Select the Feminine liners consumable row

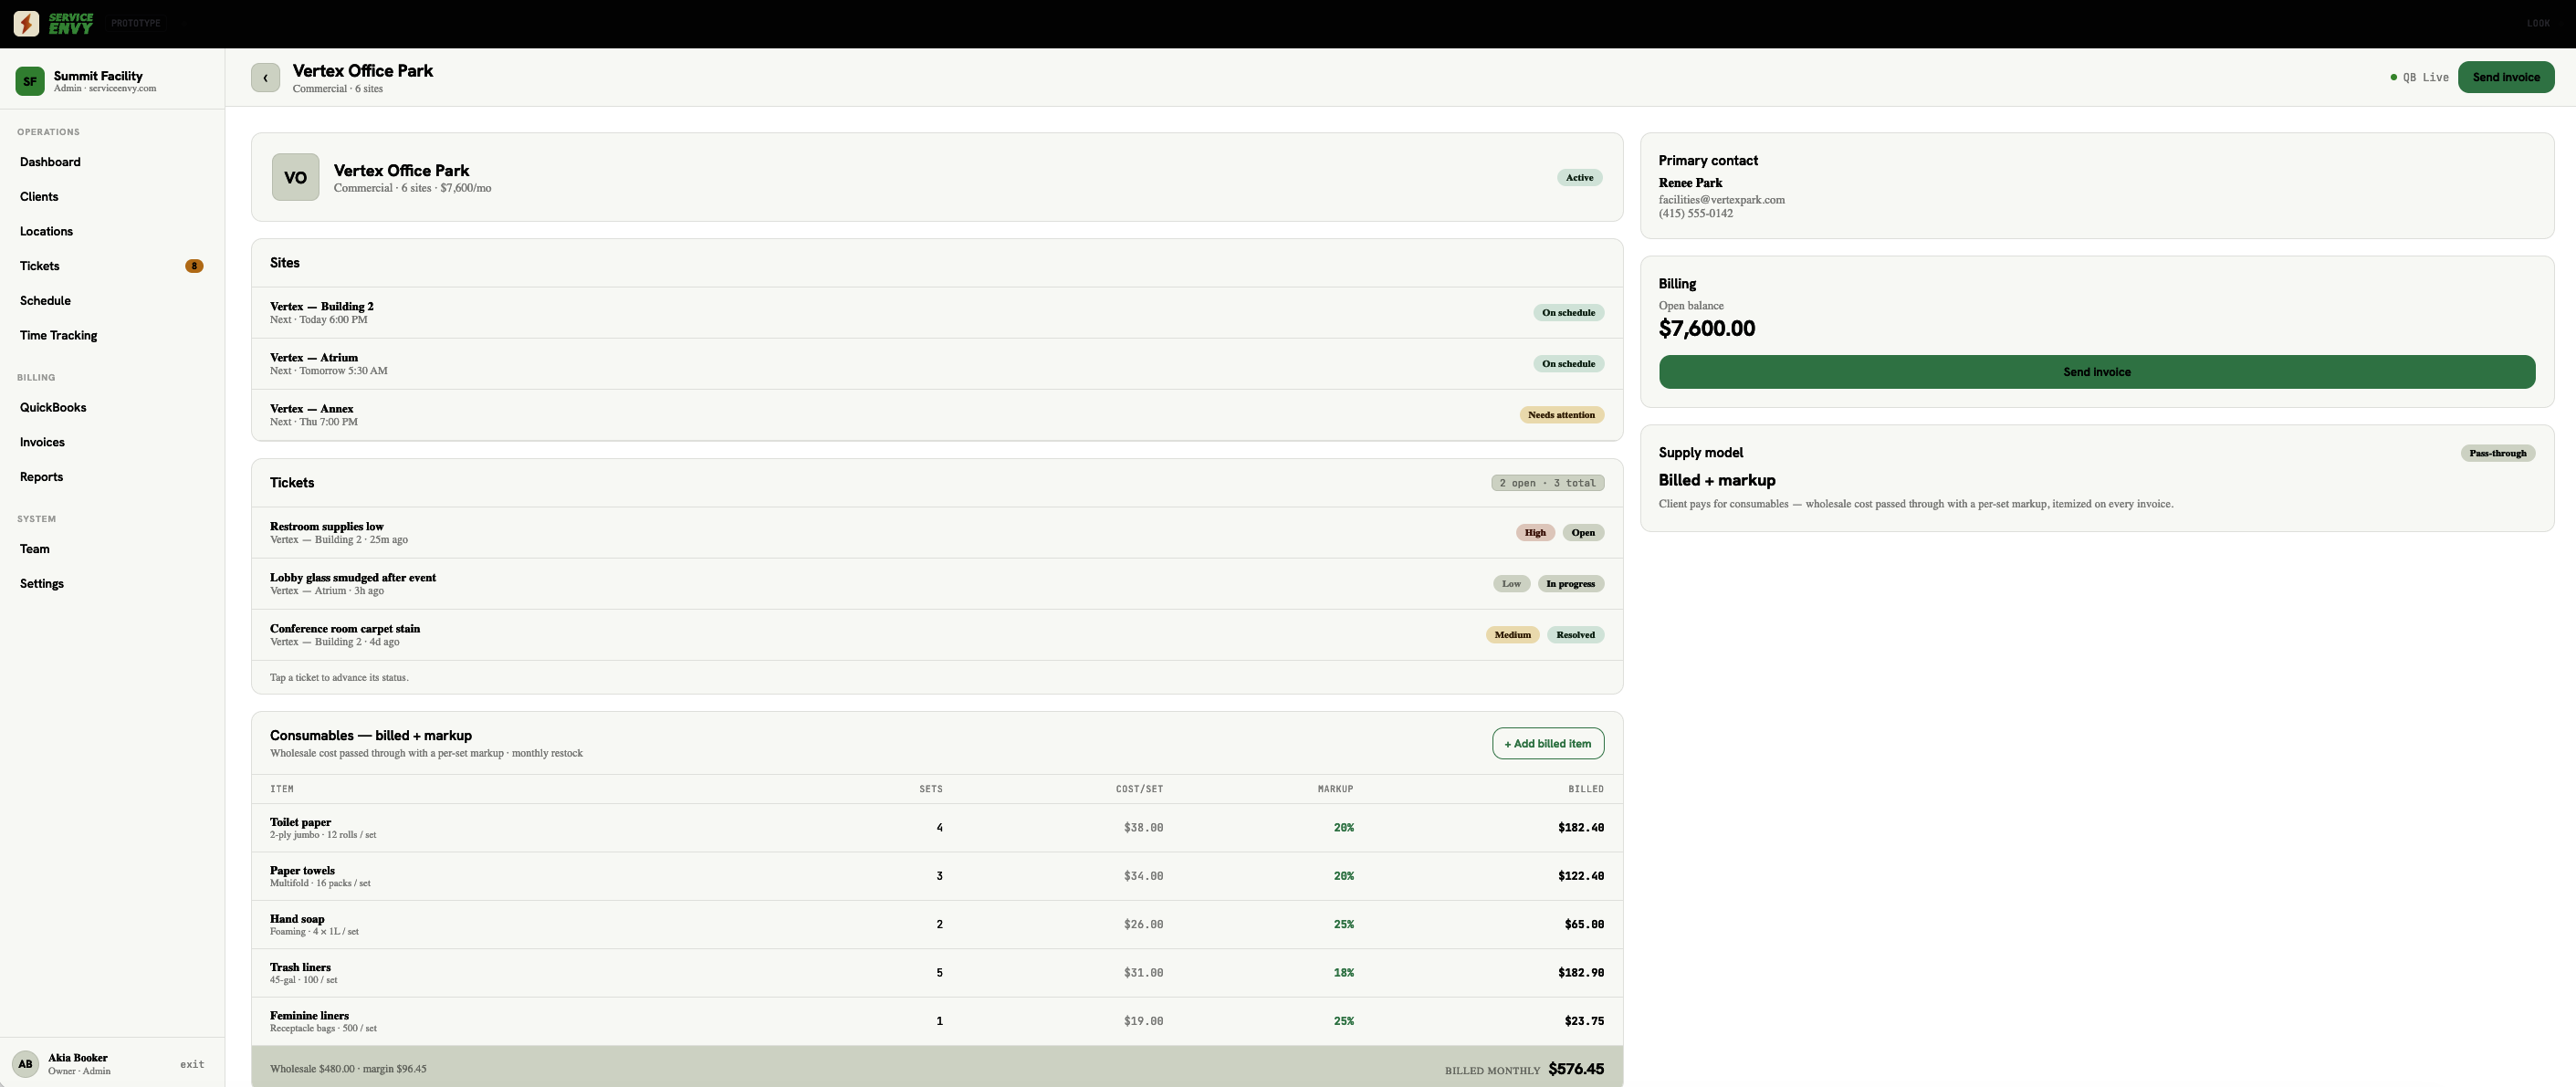point(937,1021)
